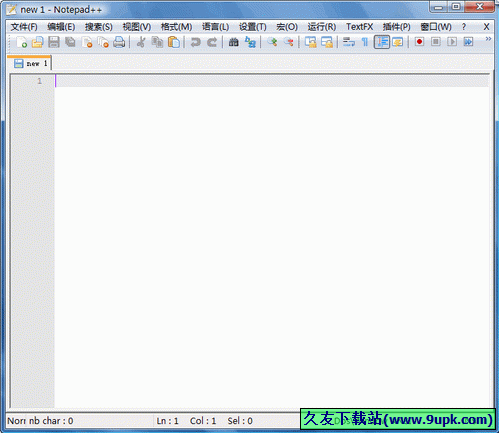The height and width of the screenshot is (433, 499).
Task: Click the Ln : 1 status entry
Action: pos(168,421)
